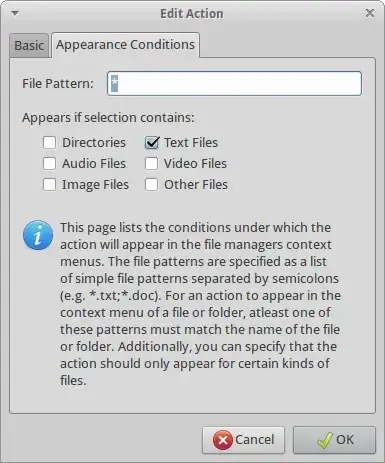Confirm with the OK button

pyautogui.click(x=334, y=440)
